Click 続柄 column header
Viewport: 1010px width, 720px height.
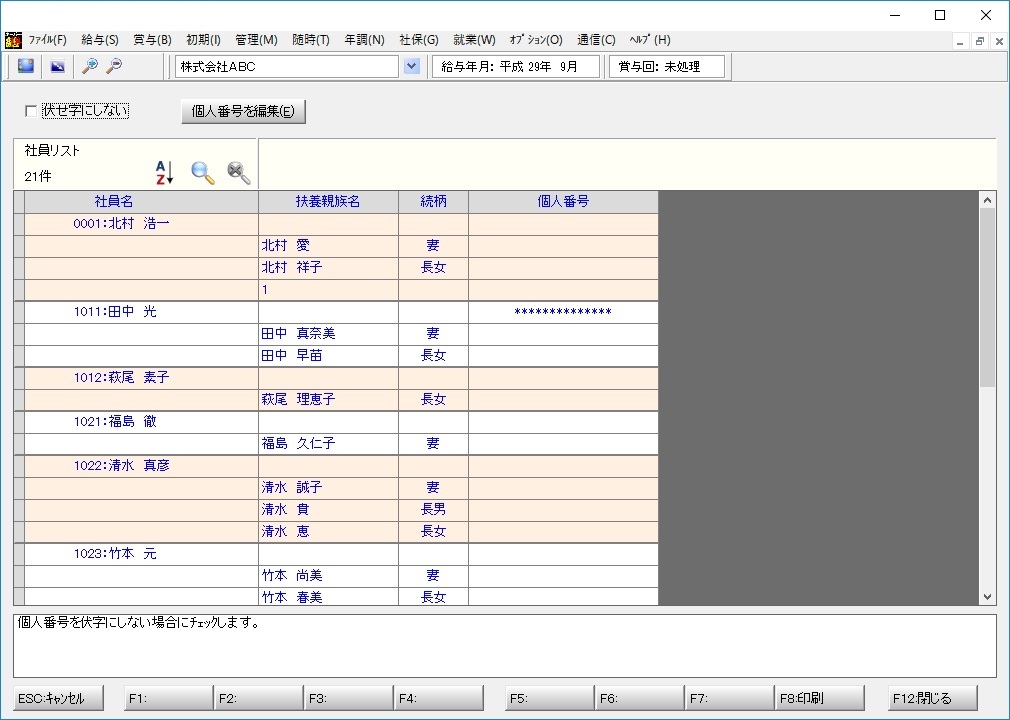(x=434, y=202)
